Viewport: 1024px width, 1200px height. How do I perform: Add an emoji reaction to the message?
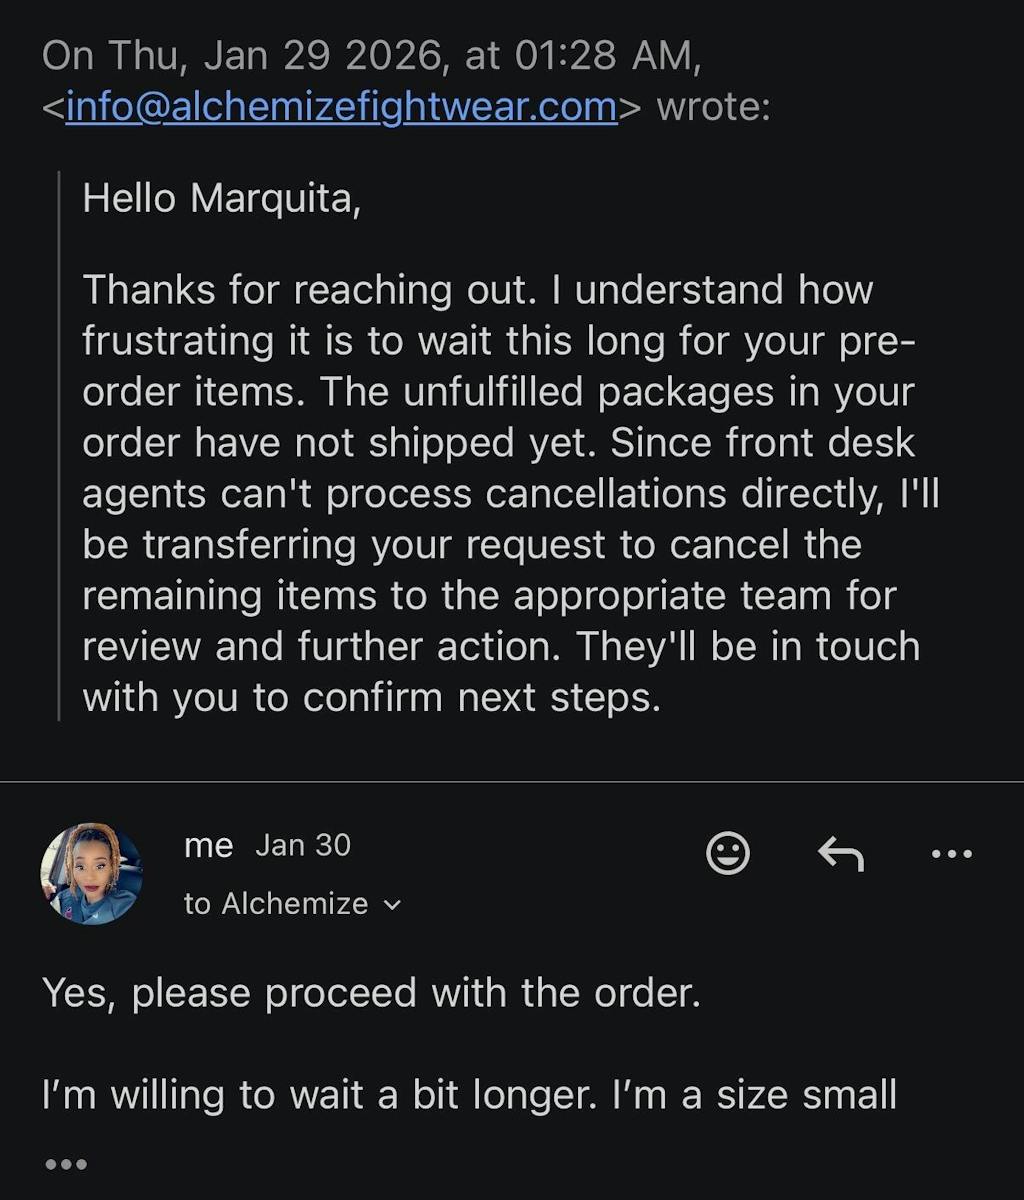point(727,854)
